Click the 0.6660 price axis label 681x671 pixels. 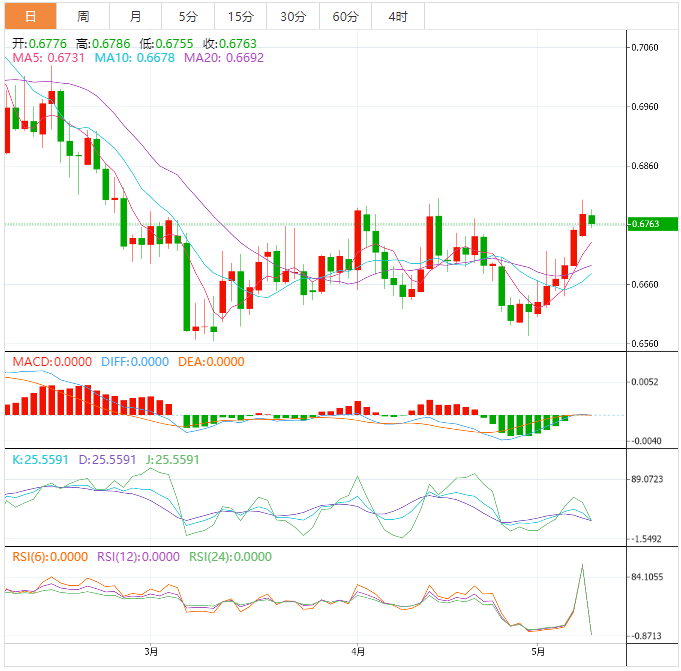pos(645,284)
